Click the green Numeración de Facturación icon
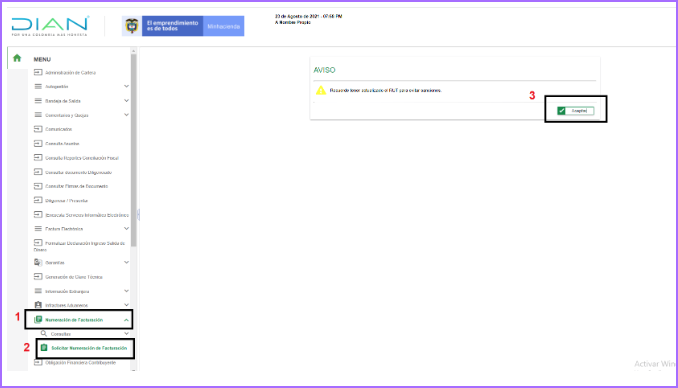The image size is (678, 388). click(x=38, y=320)
